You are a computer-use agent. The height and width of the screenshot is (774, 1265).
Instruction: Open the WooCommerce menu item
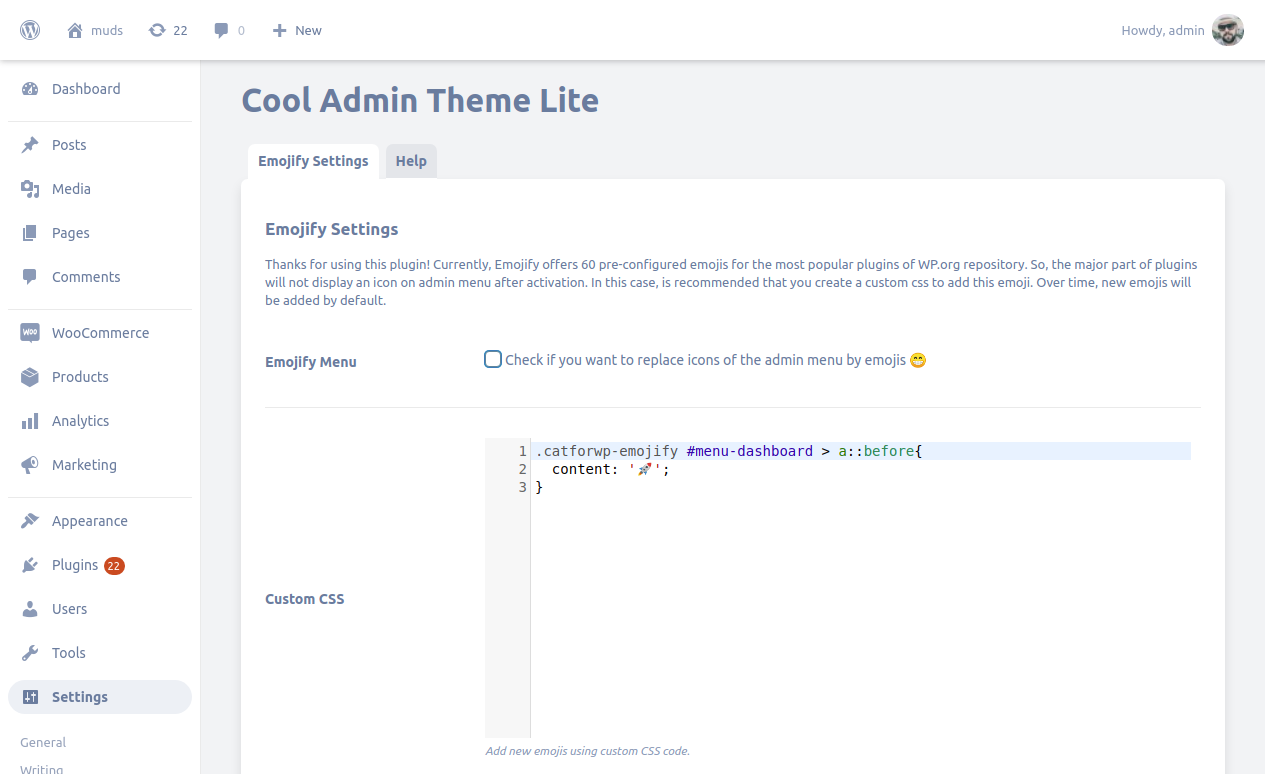click(100, 333)
